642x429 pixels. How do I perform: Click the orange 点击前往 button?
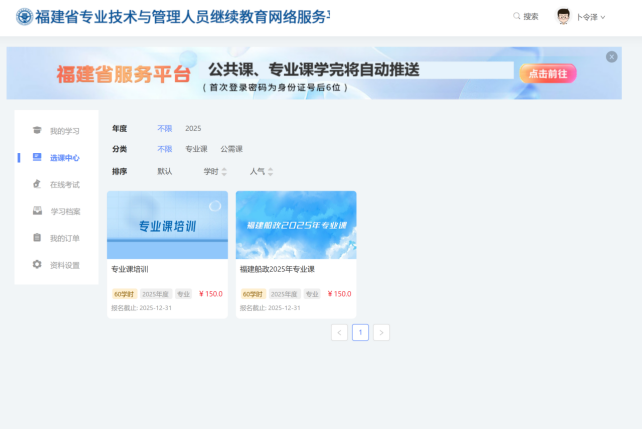coord(548,74)
